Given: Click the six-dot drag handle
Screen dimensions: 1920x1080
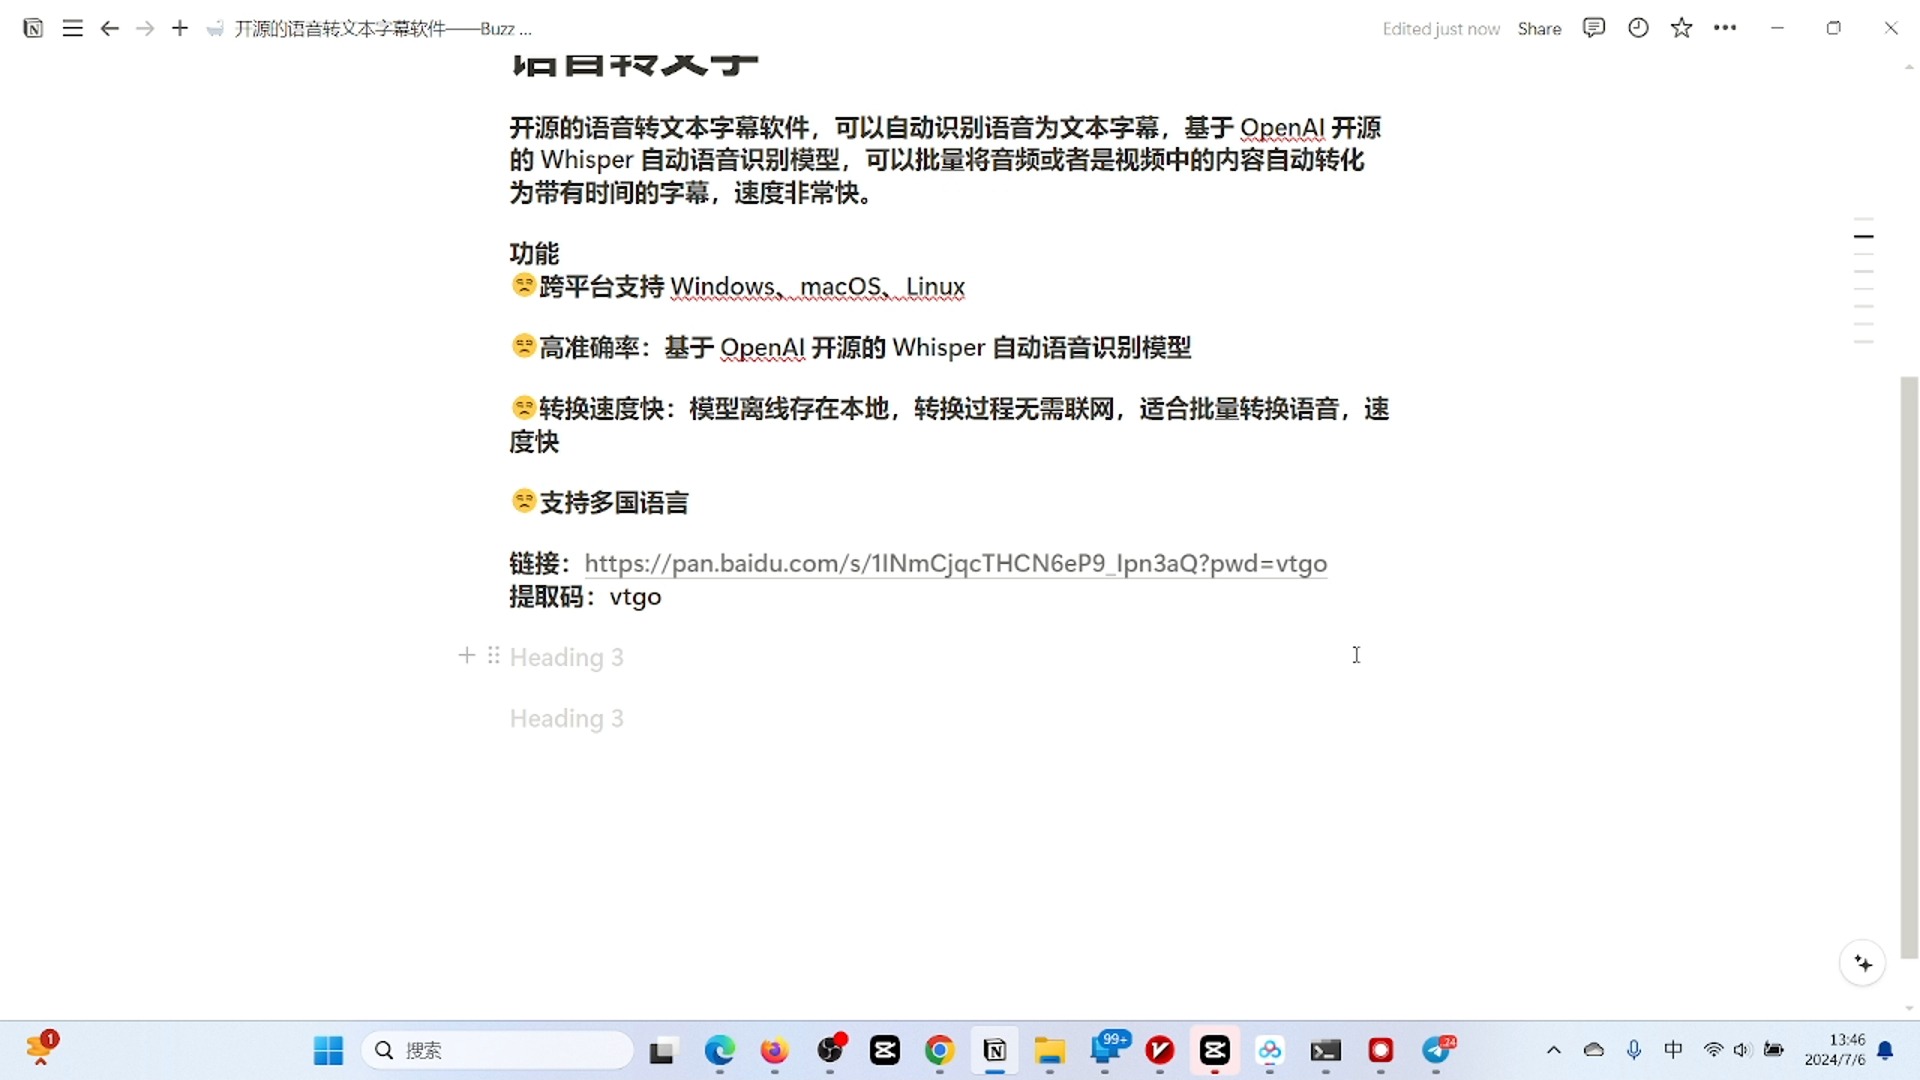Looking at the screenshot, I should pos(493,655).
